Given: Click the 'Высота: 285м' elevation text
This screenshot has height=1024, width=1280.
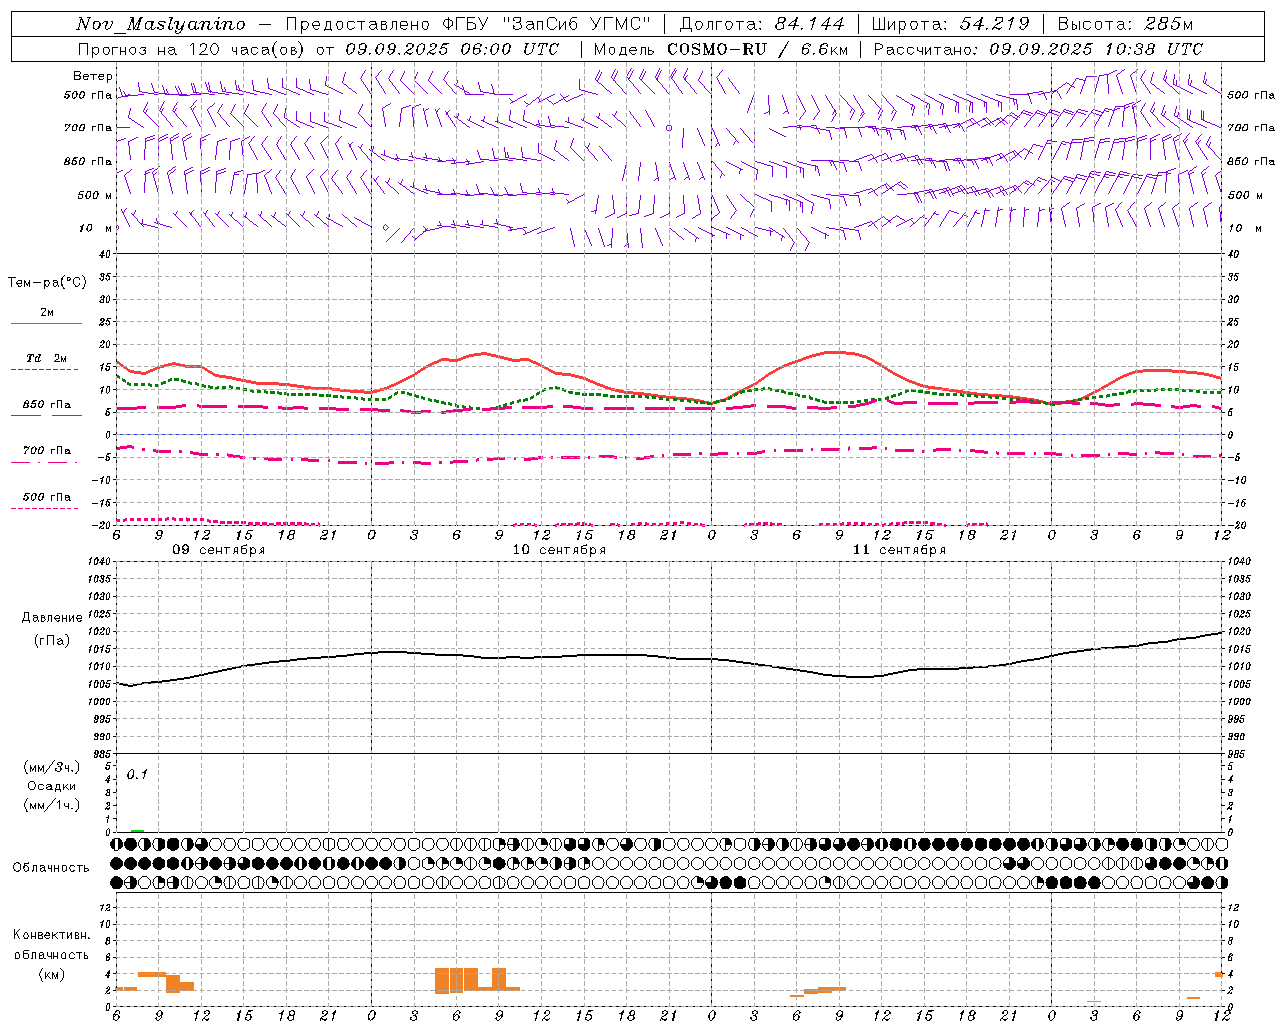Looking at the screenshot, I should (x=1125, y=24).
